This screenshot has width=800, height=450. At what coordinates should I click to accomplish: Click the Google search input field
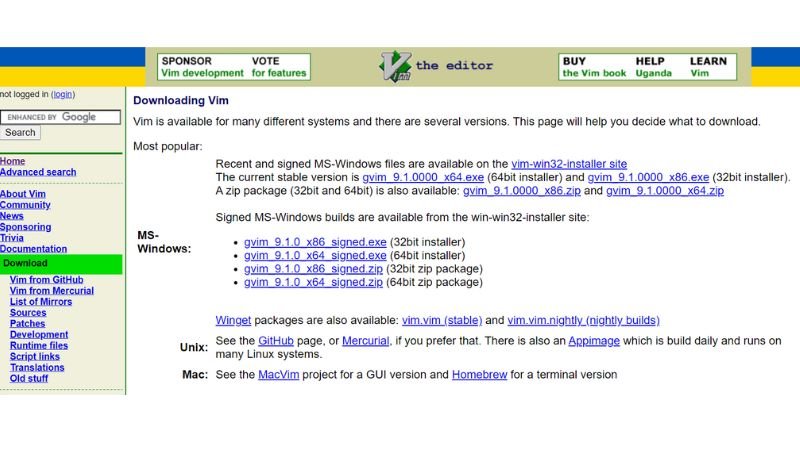pyautogui.click(x=49, y=117)
